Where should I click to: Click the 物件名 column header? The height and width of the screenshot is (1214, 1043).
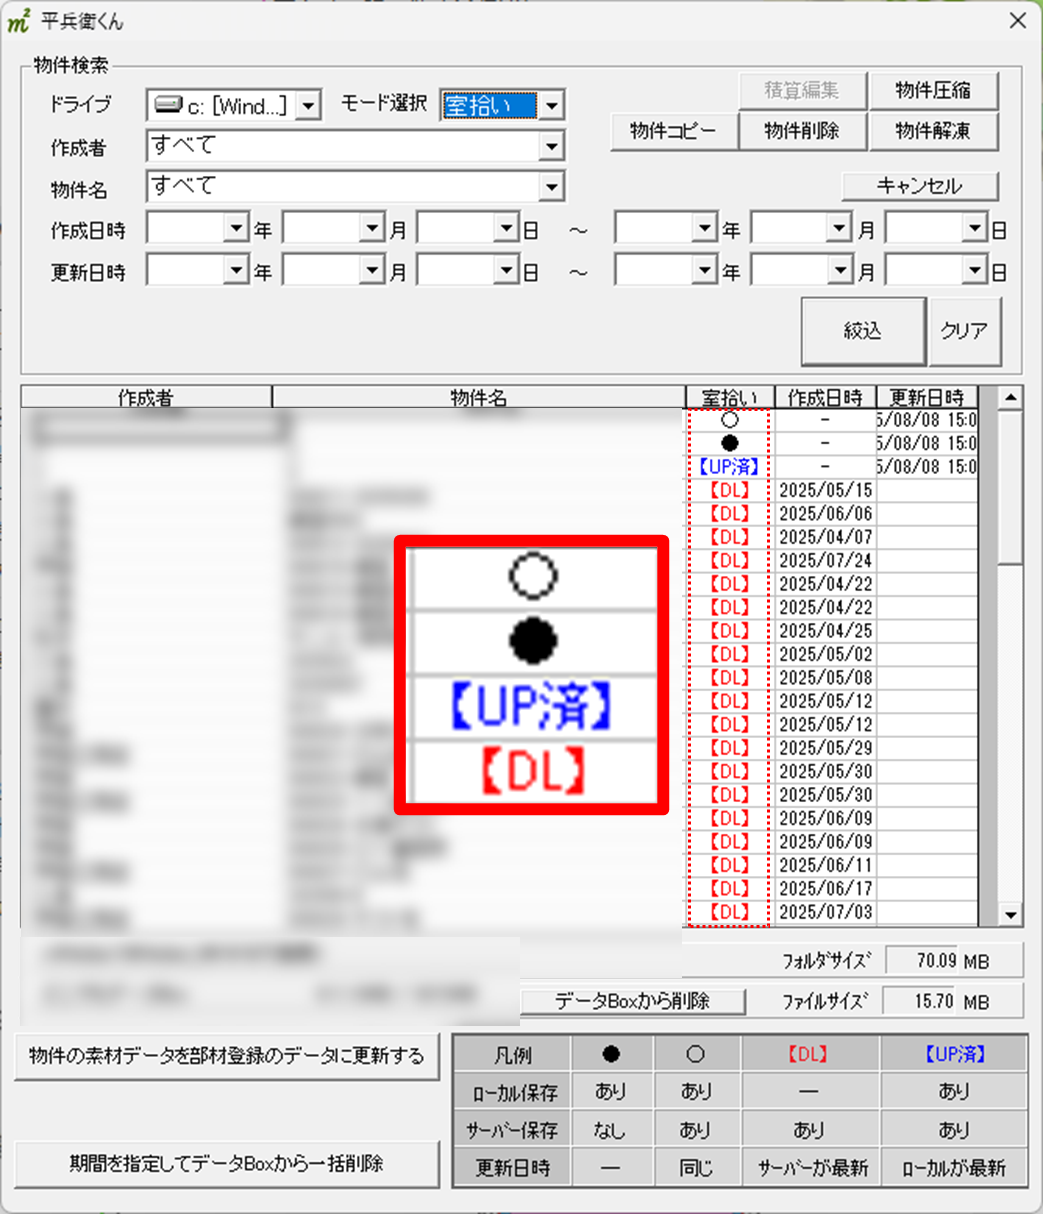(x=478, y=397)
